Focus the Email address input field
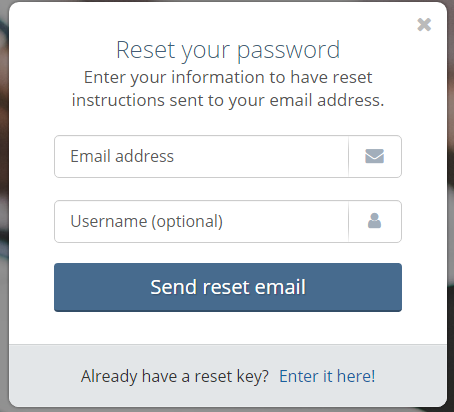 coord(201,156)
